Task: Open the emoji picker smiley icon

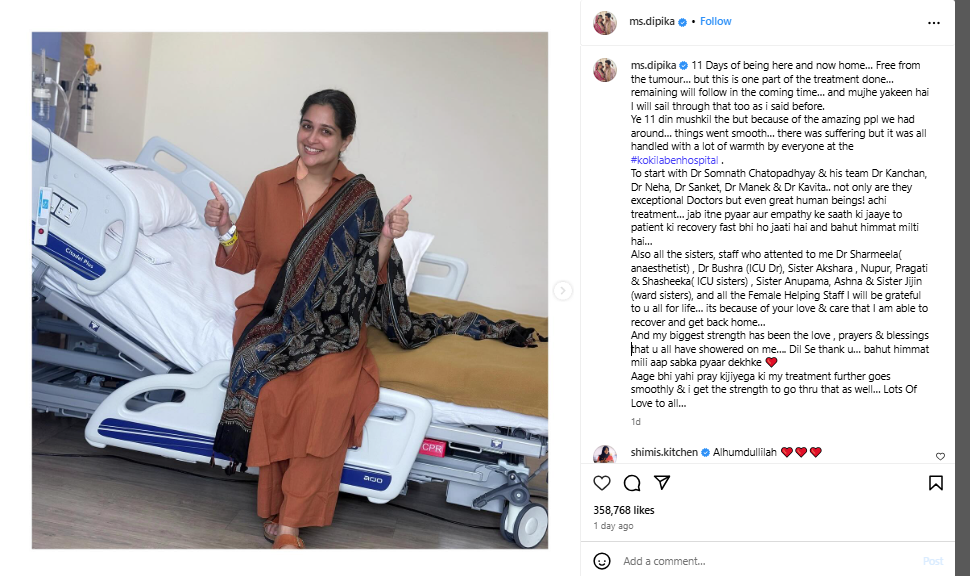Action: click(602, 561)
